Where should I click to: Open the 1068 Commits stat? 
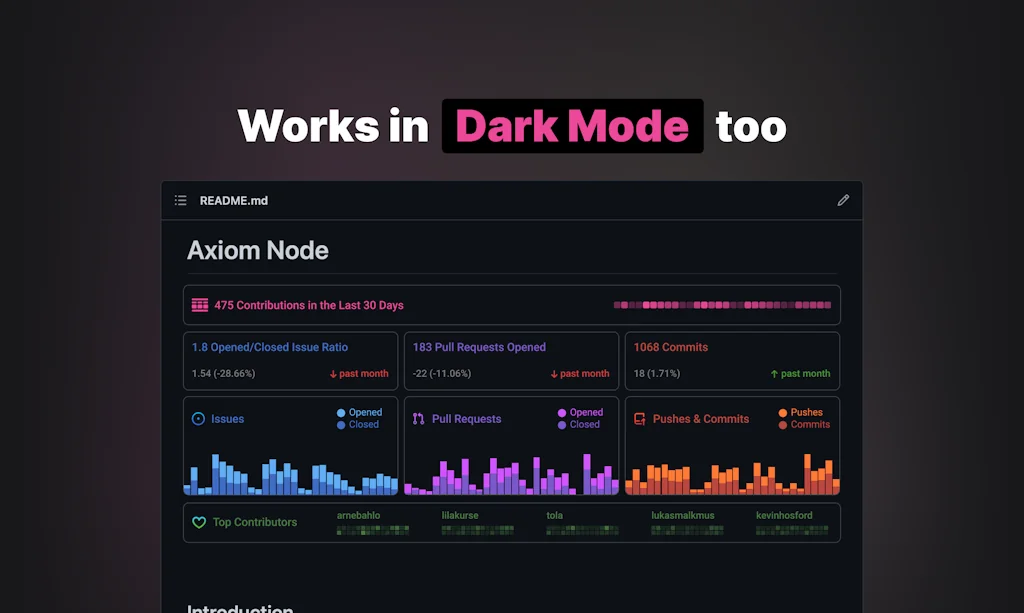pyautogui.click(x=671, y=347)
